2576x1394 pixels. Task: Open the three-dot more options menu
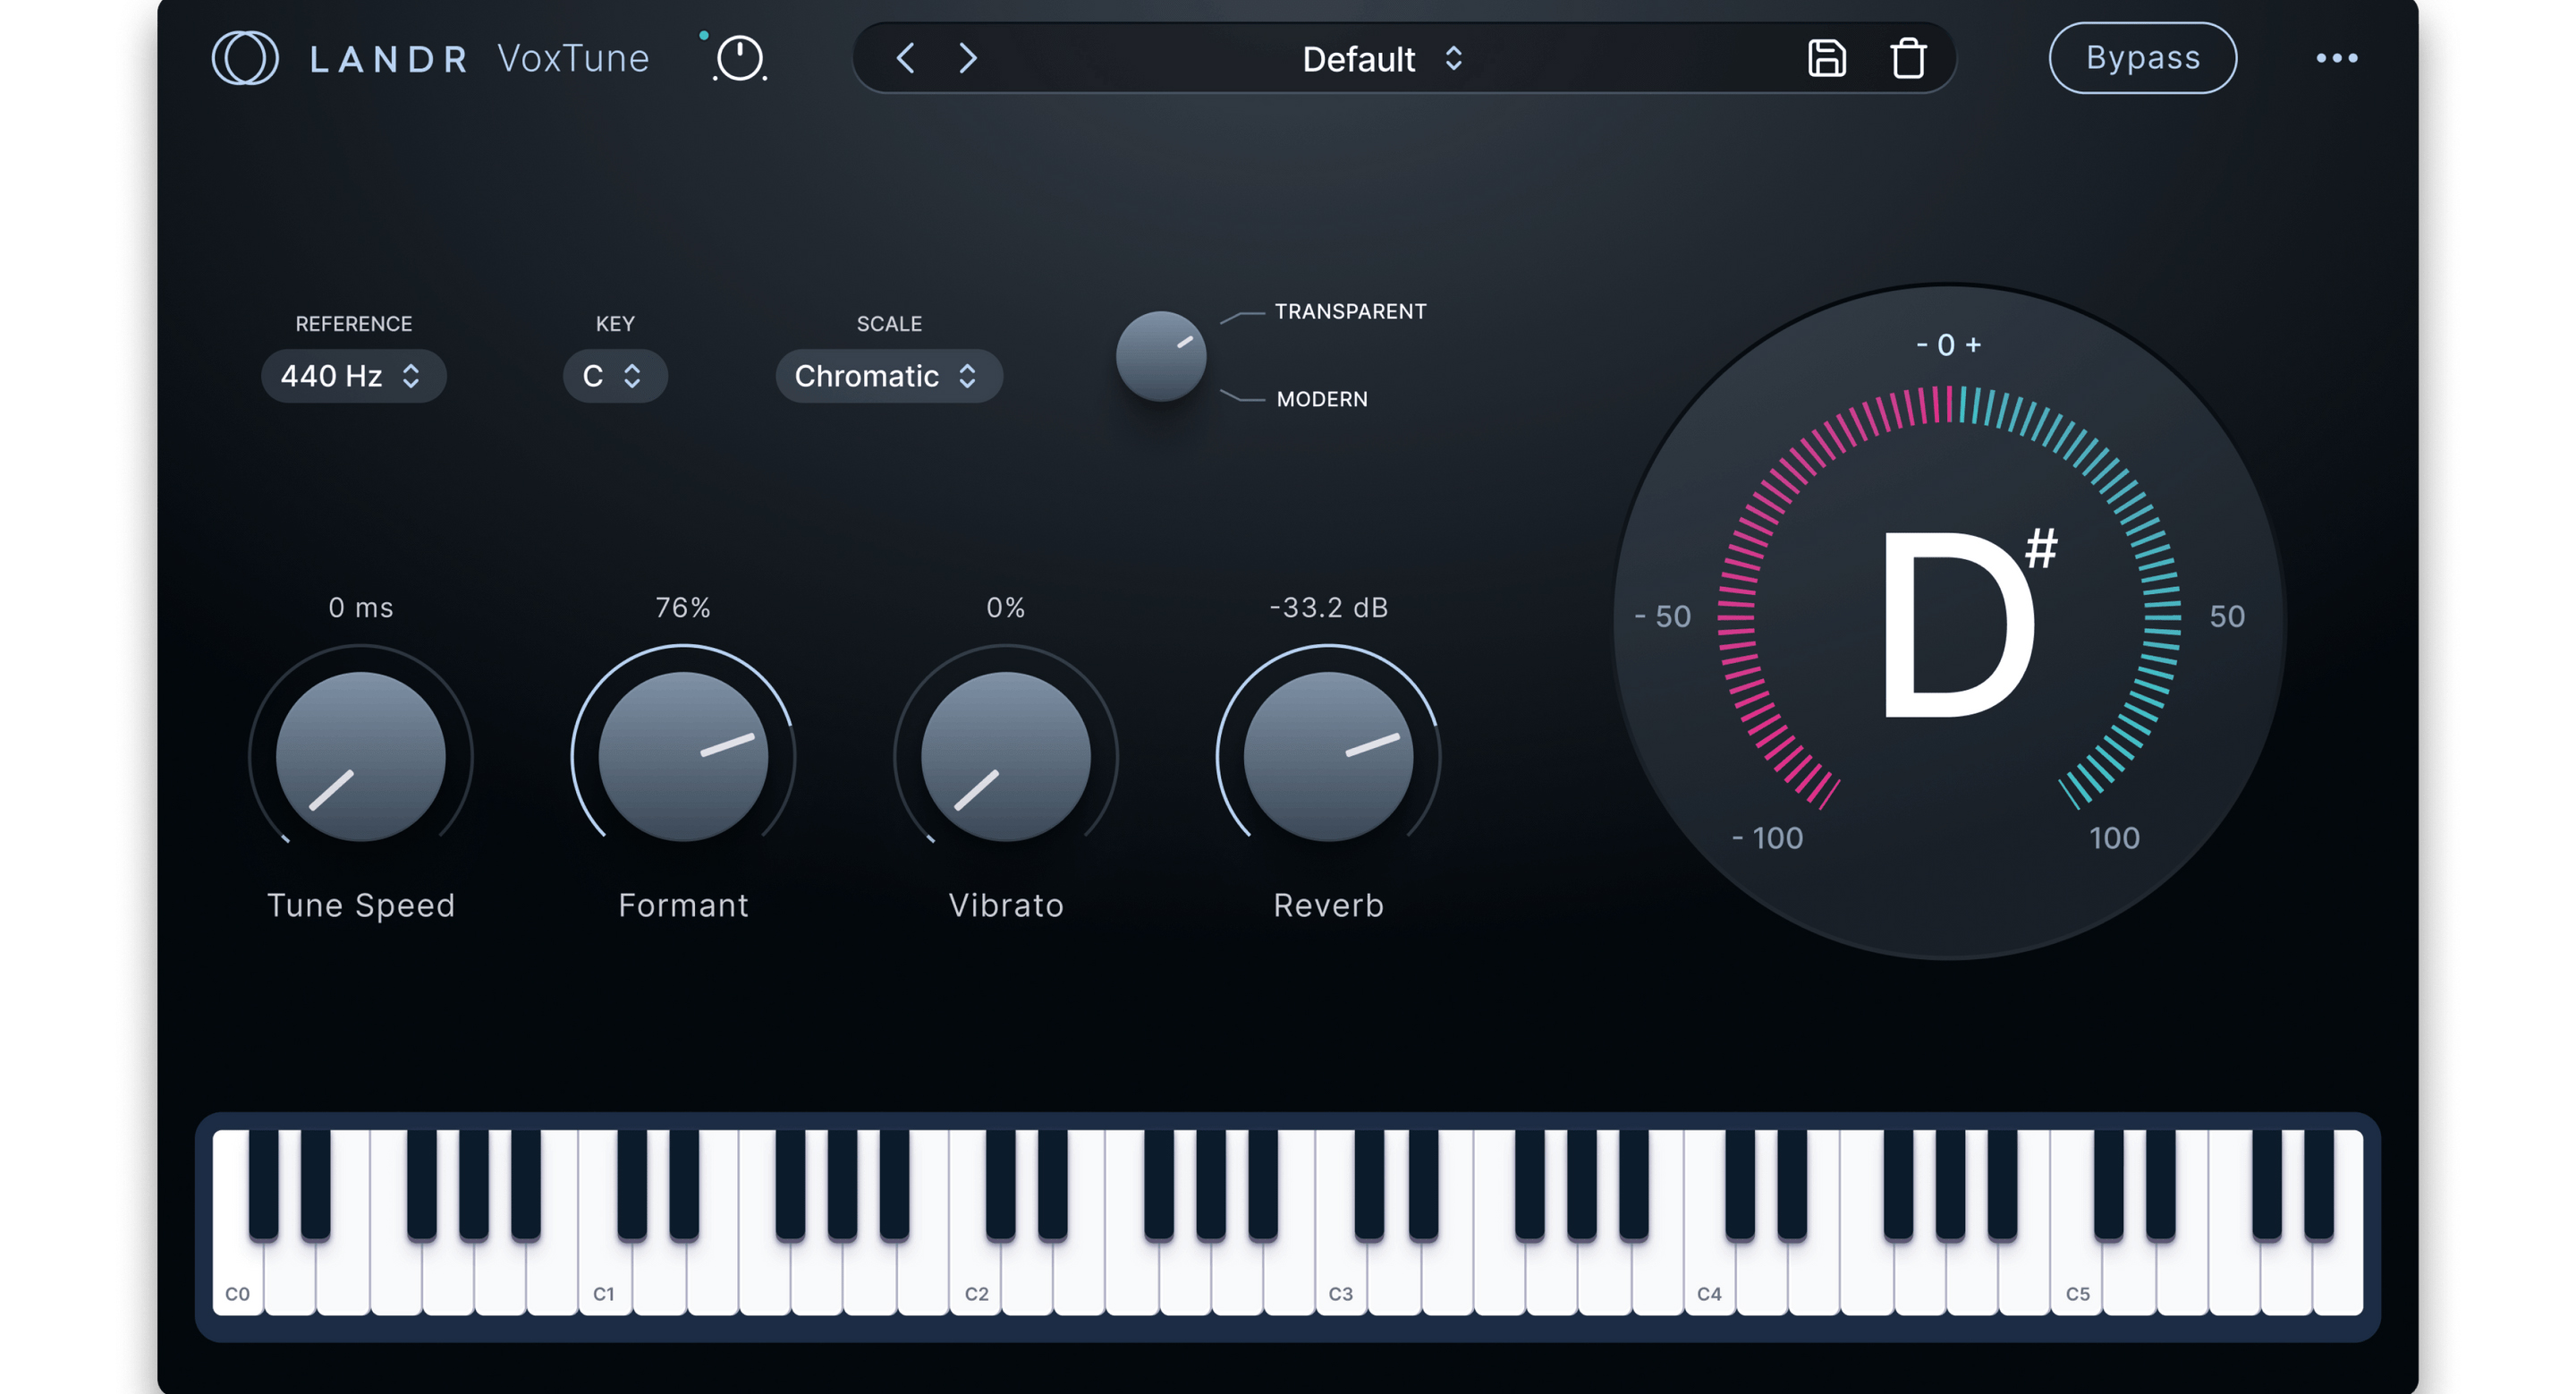(2337, 58)
